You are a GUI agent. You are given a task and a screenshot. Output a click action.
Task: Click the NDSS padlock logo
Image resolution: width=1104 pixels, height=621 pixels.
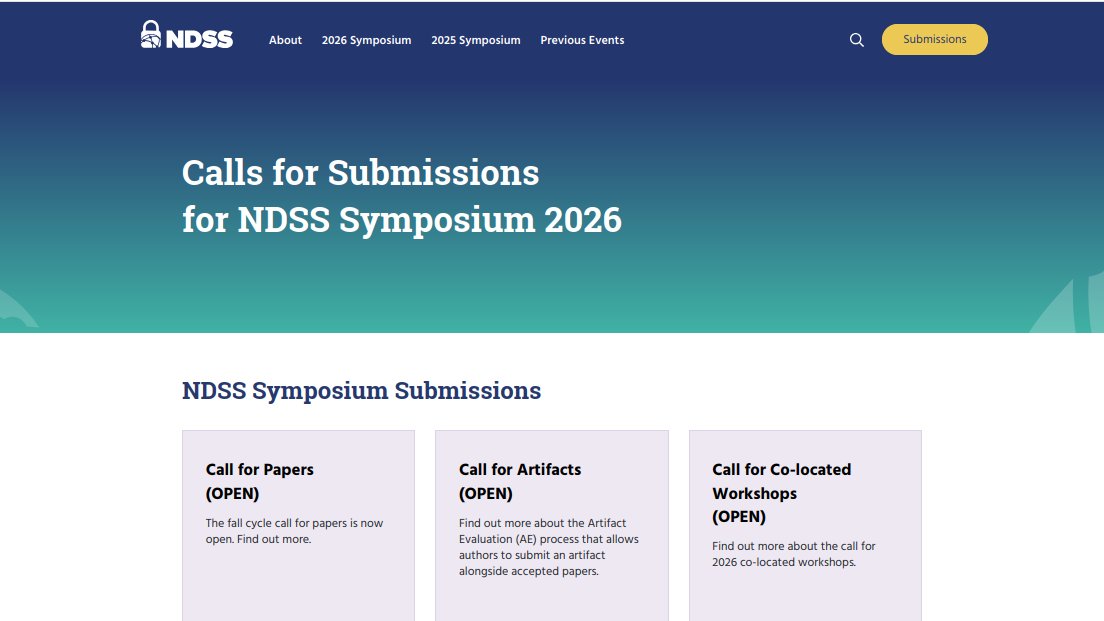[x=151, y=34]
